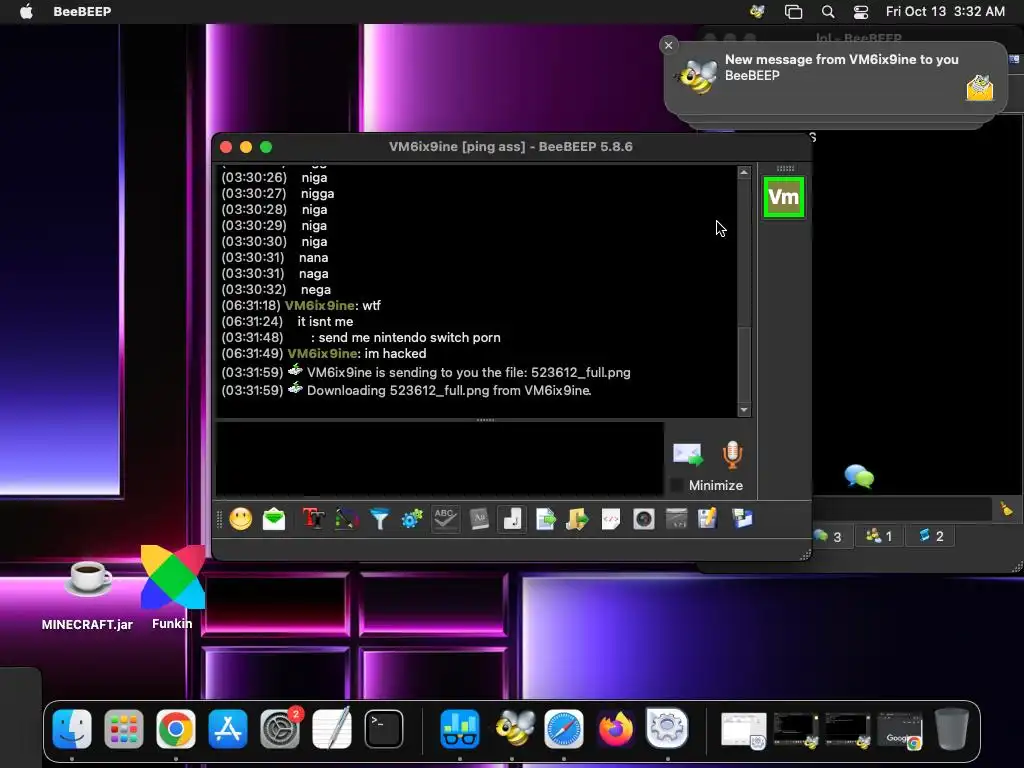Click the camera screenshot icon in toolbar
This screenshot has height=768, width=1024.
[x=644, y=519]
